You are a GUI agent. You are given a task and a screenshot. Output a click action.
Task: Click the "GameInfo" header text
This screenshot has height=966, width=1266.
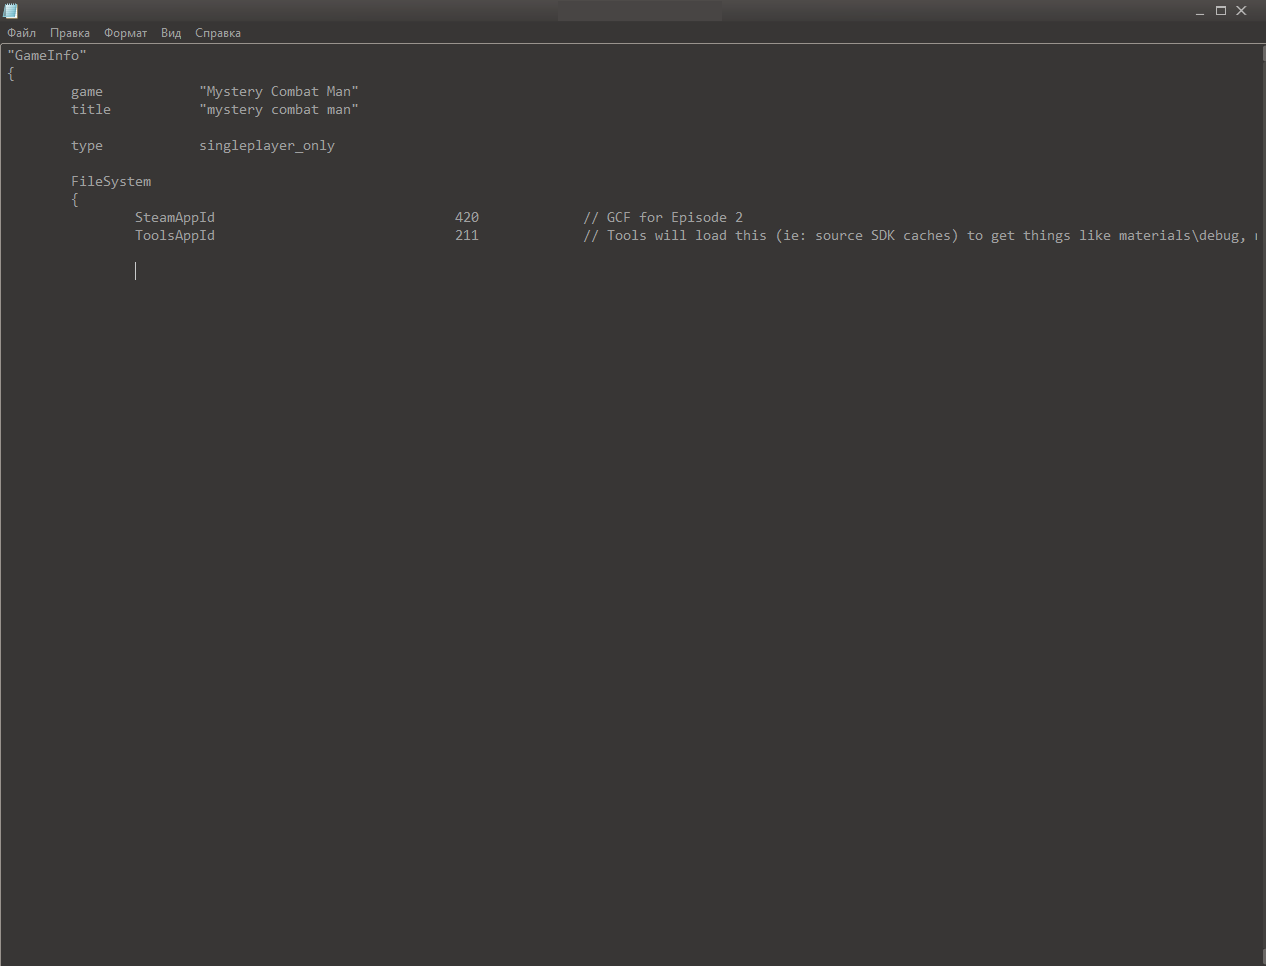pyautogui.click(x=47, y=55)
